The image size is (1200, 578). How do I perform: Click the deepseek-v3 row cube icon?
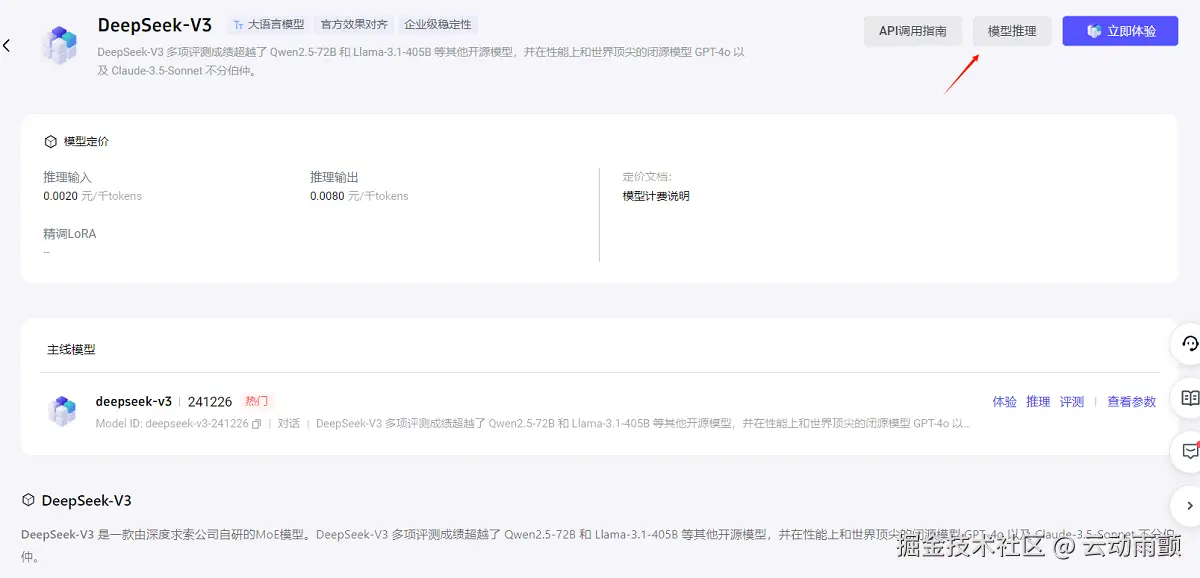pyautogui.click(x=62, y=411)
